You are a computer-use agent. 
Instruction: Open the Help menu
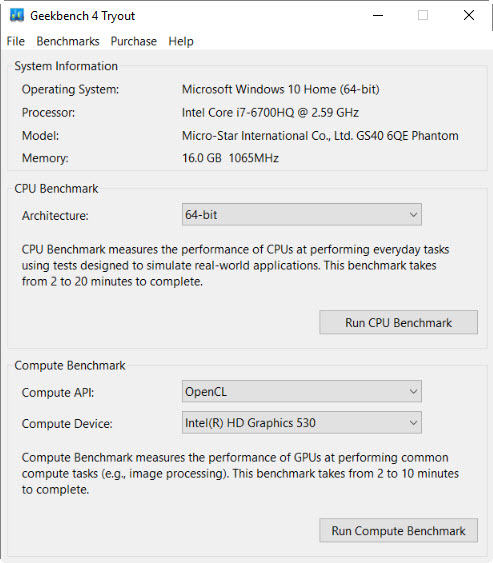tap(181, 41)
